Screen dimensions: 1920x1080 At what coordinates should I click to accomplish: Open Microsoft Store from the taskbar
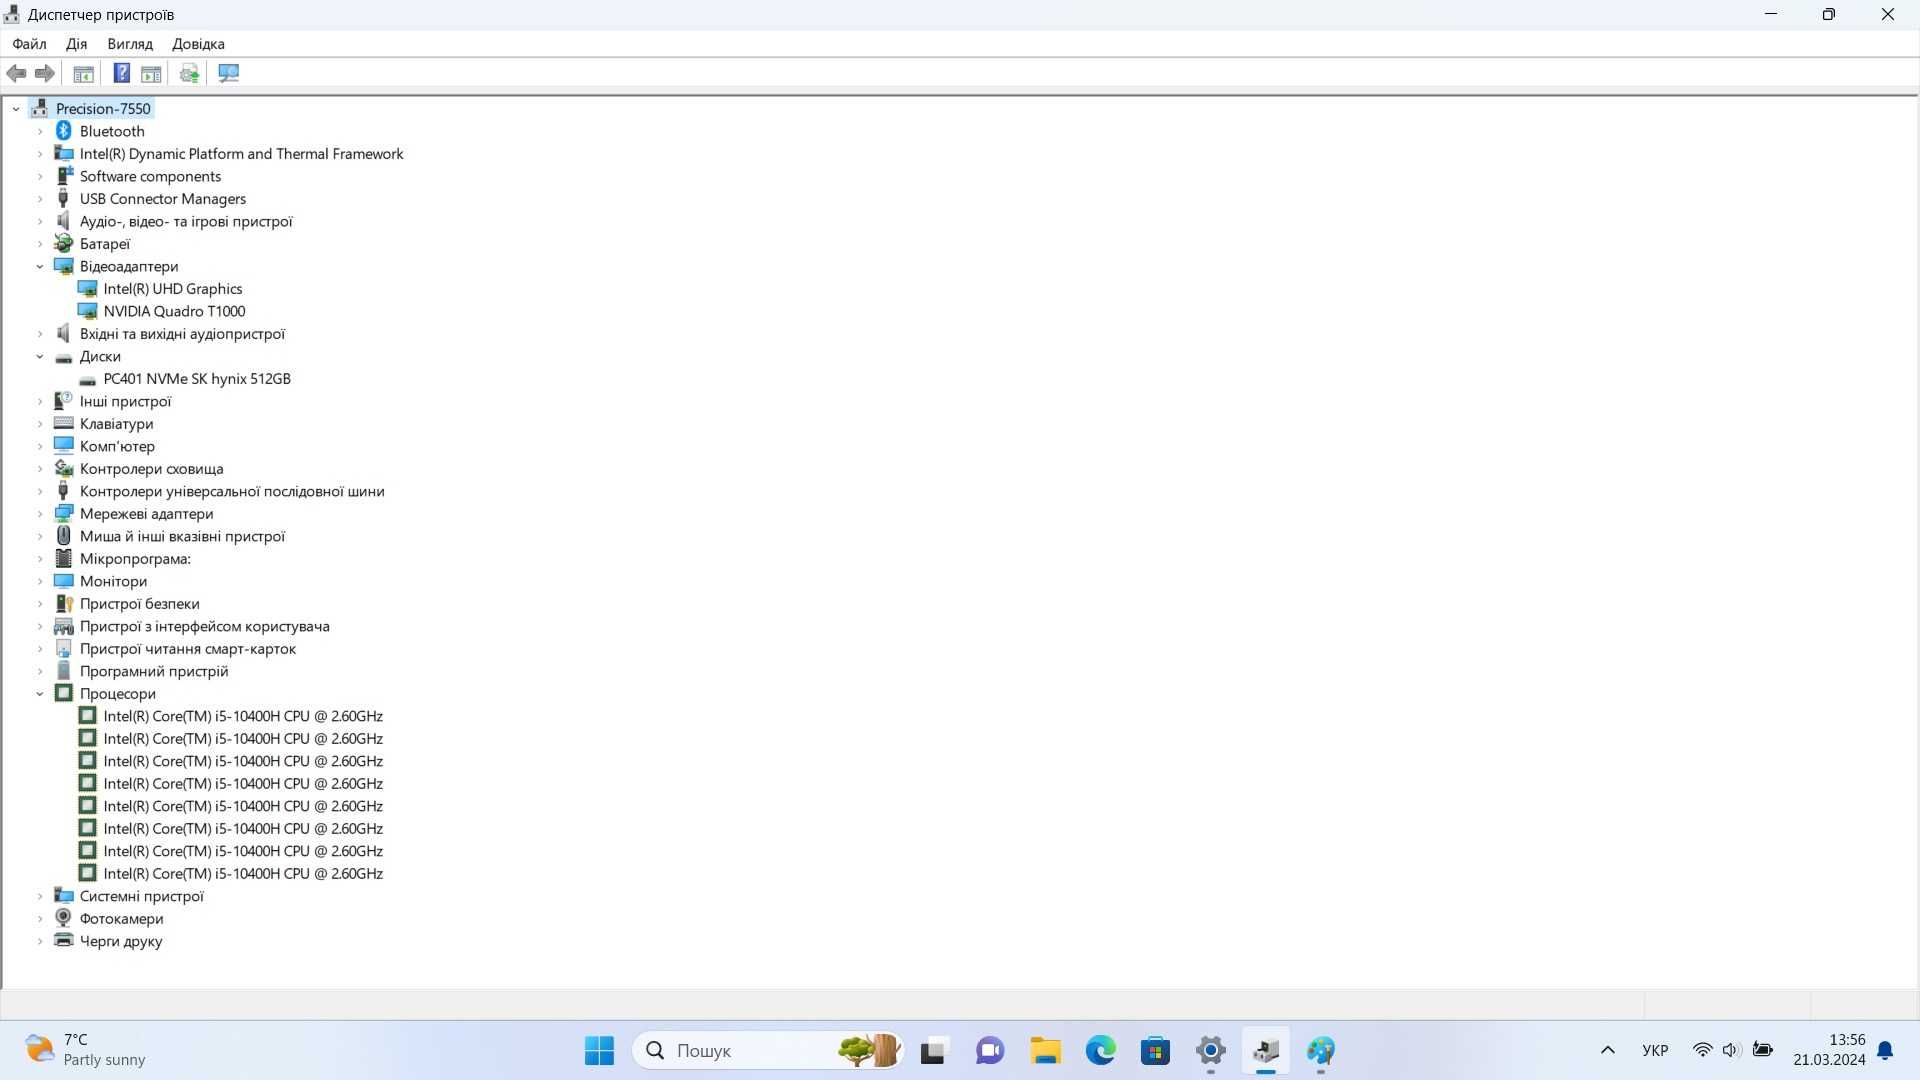pyautogui.click(x=1156, y=1050)
